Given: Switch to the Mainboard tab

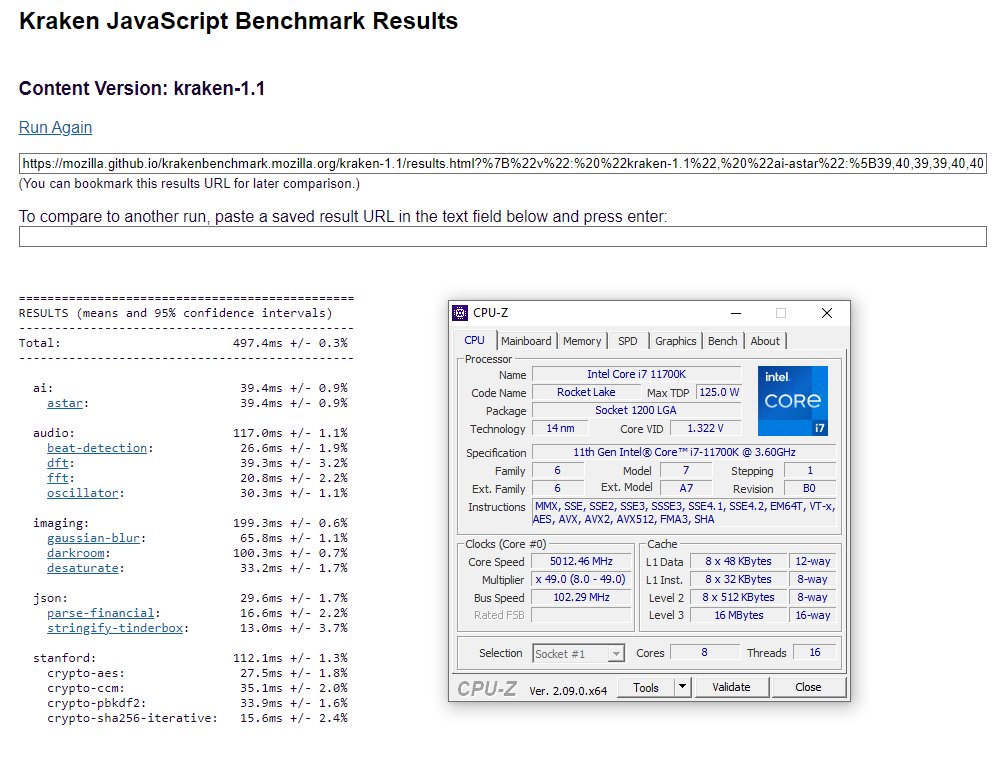Looking at the screenshot, I should pyautogui.click(x=526, y=341).
